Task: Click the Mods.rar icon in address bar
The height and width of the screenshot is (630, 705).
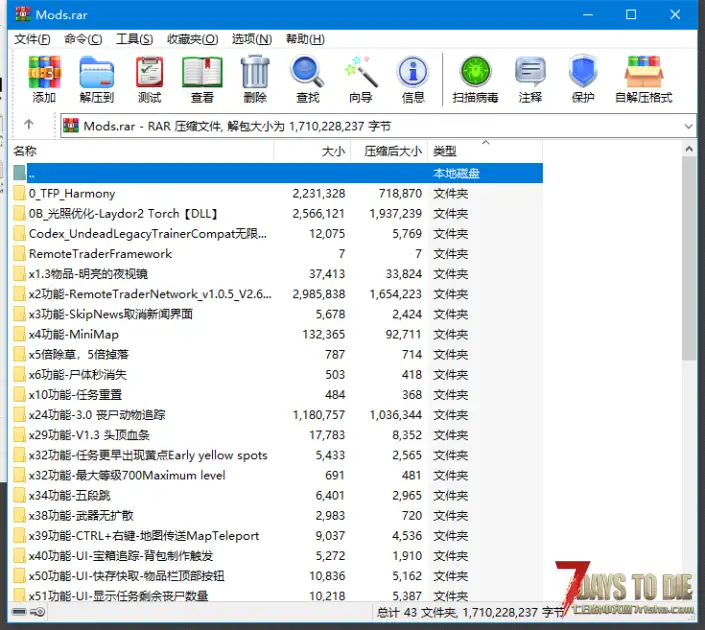Action: 71,125
